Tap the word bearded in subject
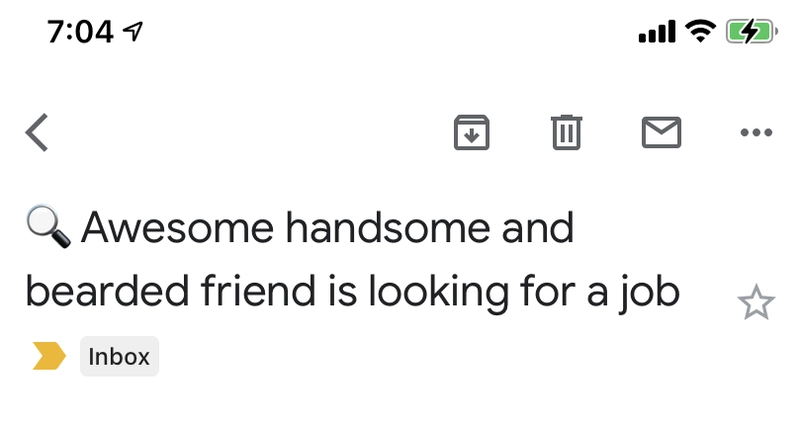Image resolution: width=800 pixels, height=425 pixels. (108, 291)
